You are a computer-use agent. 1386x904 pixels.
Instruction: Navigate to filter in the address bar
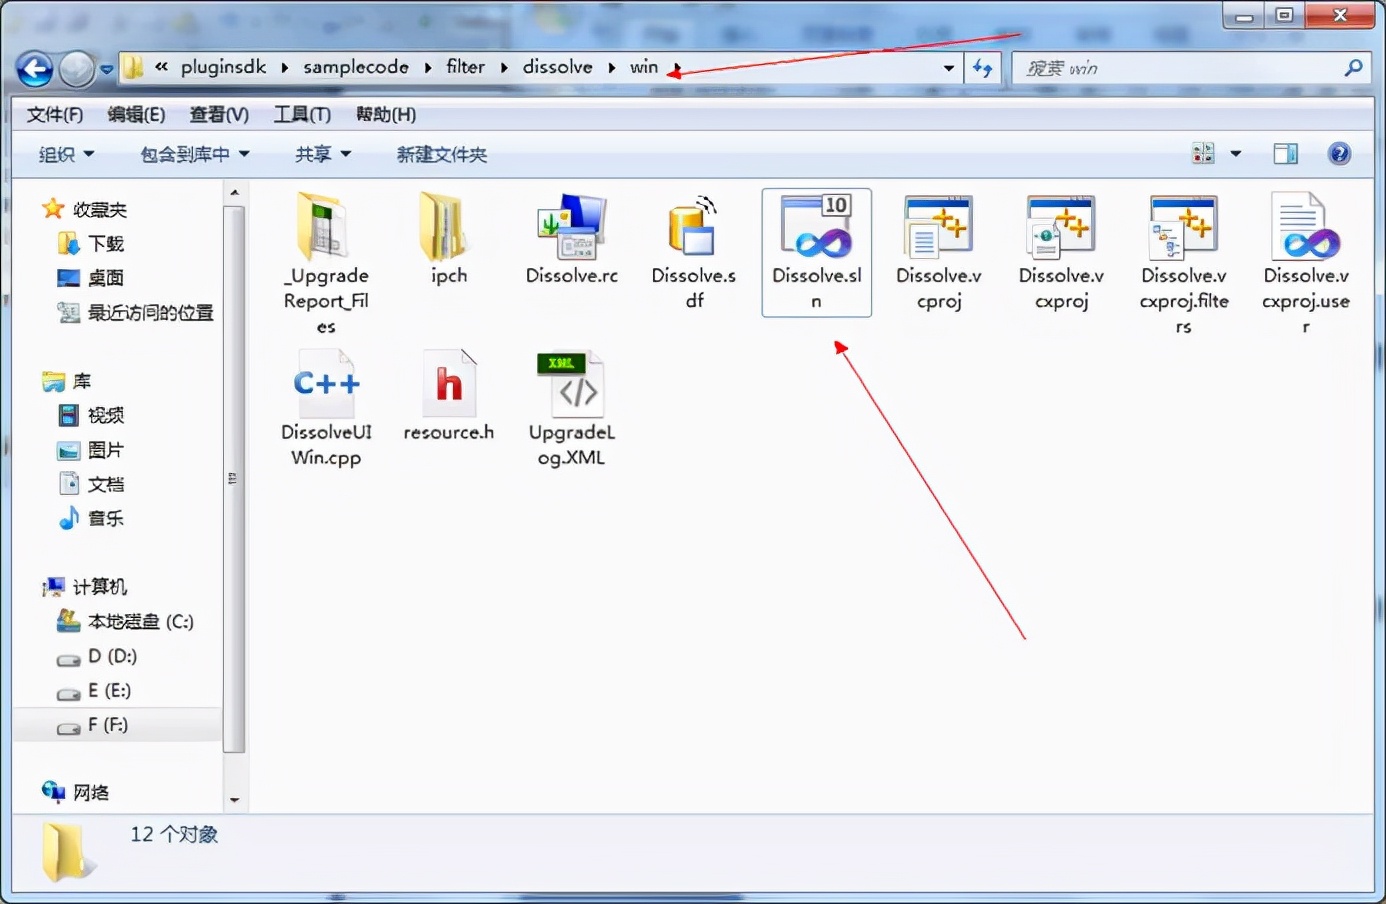465,67
